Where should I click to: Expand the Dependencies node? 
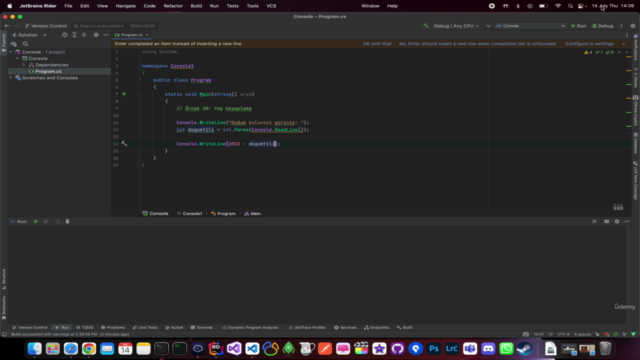point(24,65)
